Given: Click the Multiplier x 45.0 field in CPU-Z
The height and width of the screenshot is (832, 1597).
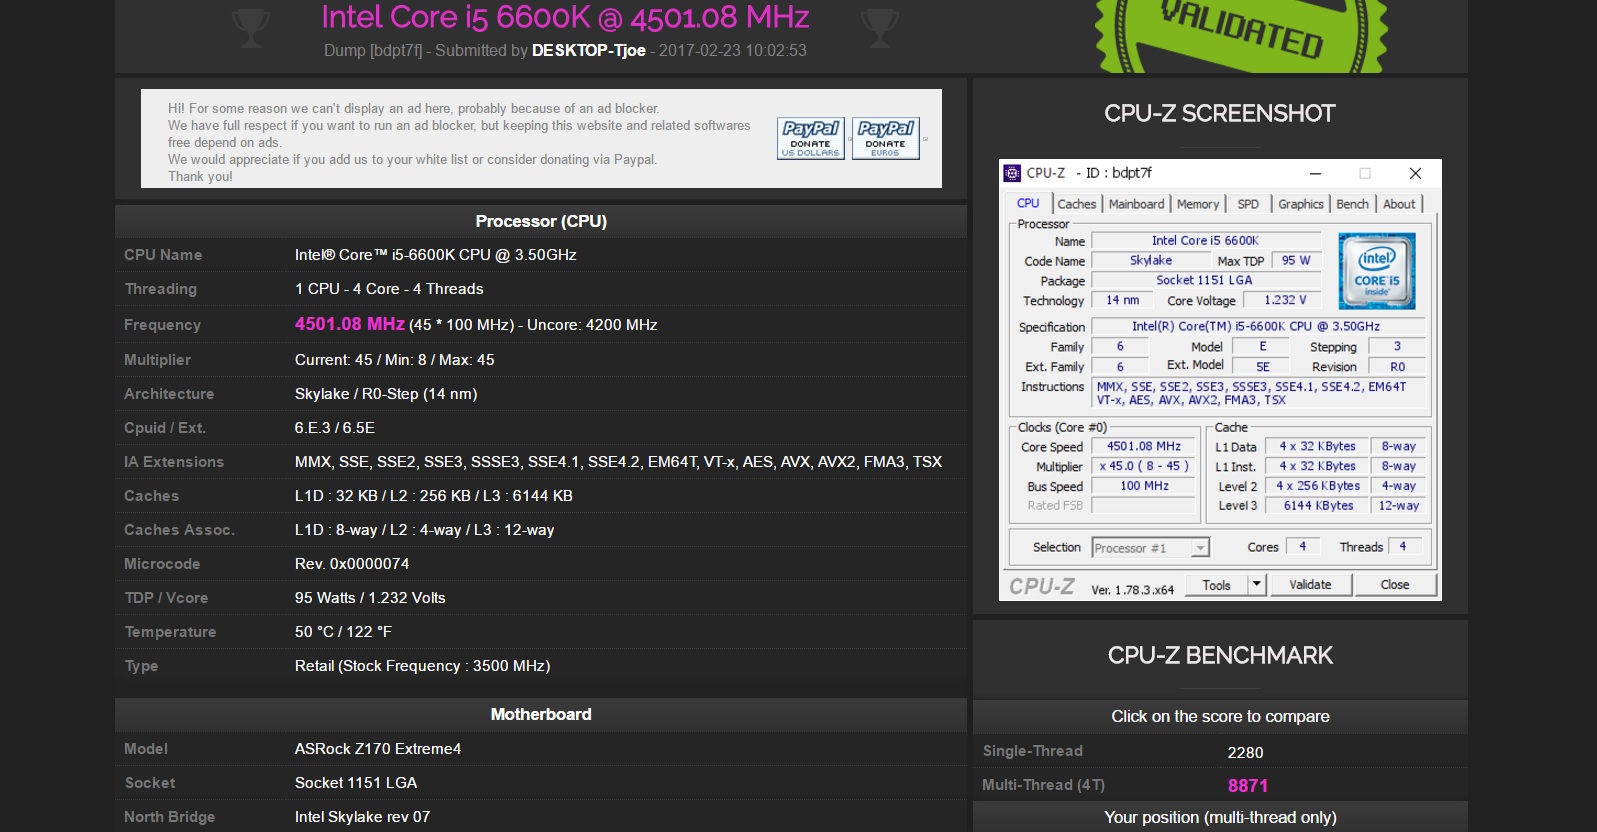Looking at the screenshot, I should pos(1144,466).
